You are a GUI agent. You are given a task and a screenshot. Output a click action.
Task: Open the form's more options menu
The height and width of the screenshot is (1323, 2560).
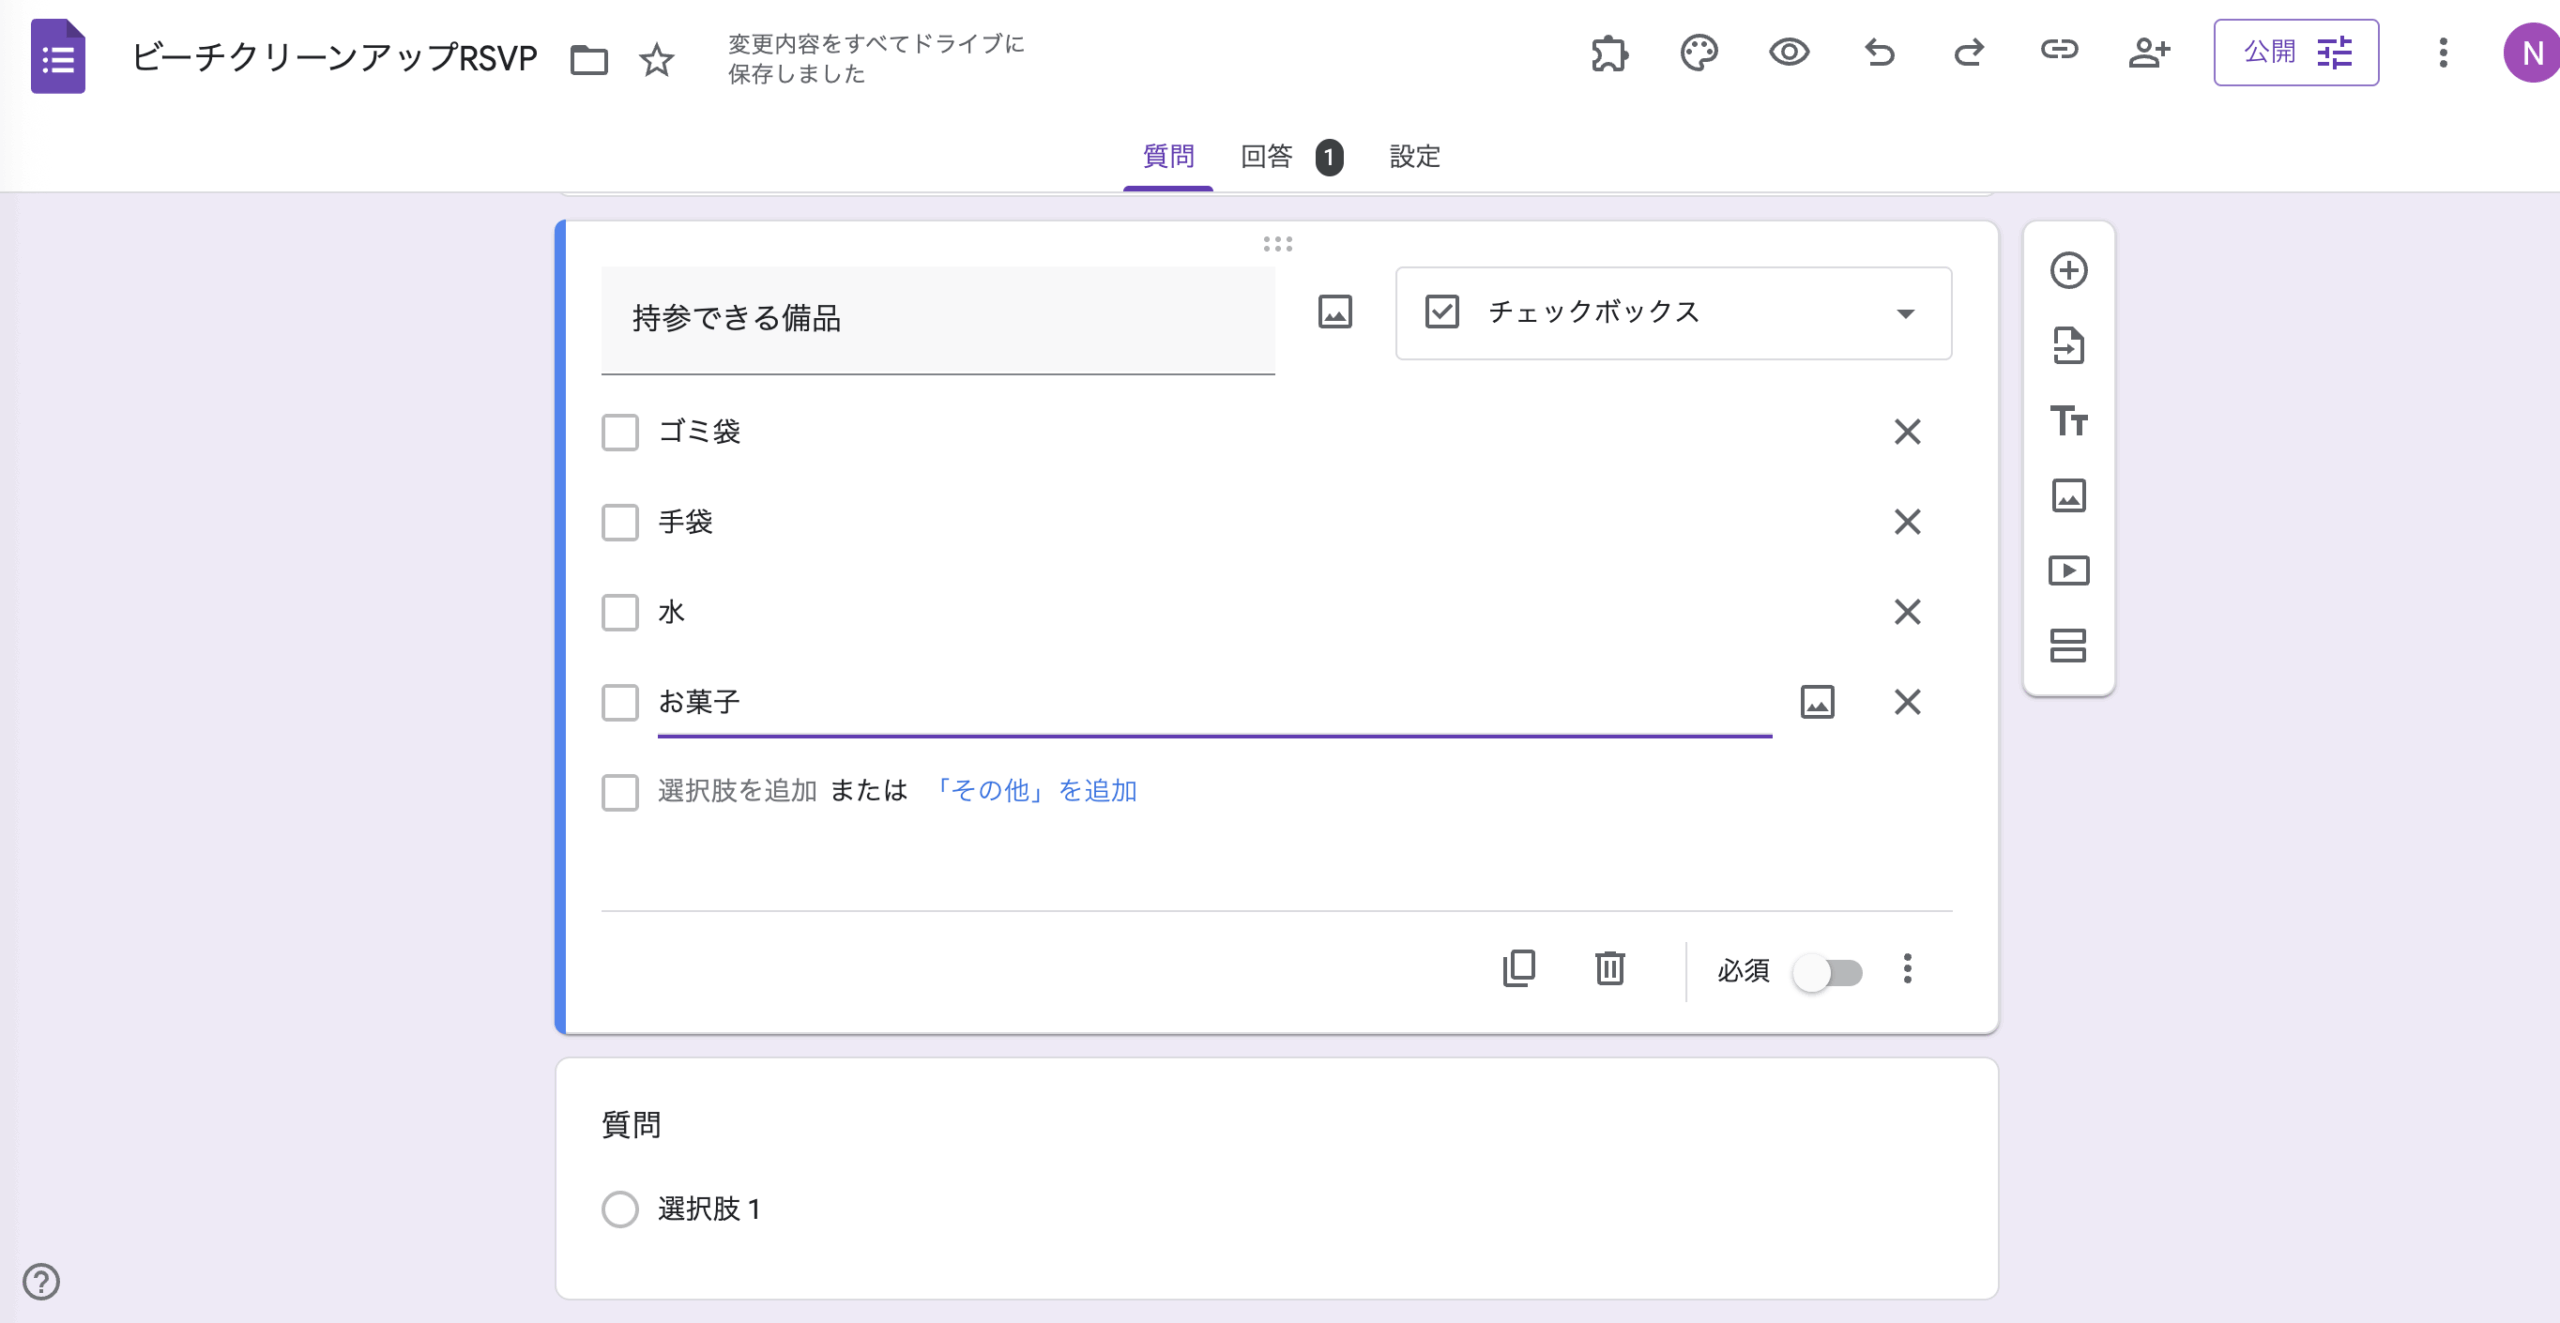click(x=2442, y=53)
